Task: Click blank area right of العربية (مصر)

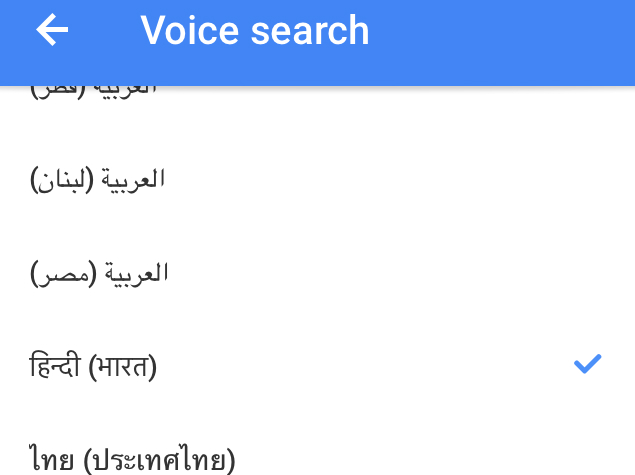Action: [400, 273]
